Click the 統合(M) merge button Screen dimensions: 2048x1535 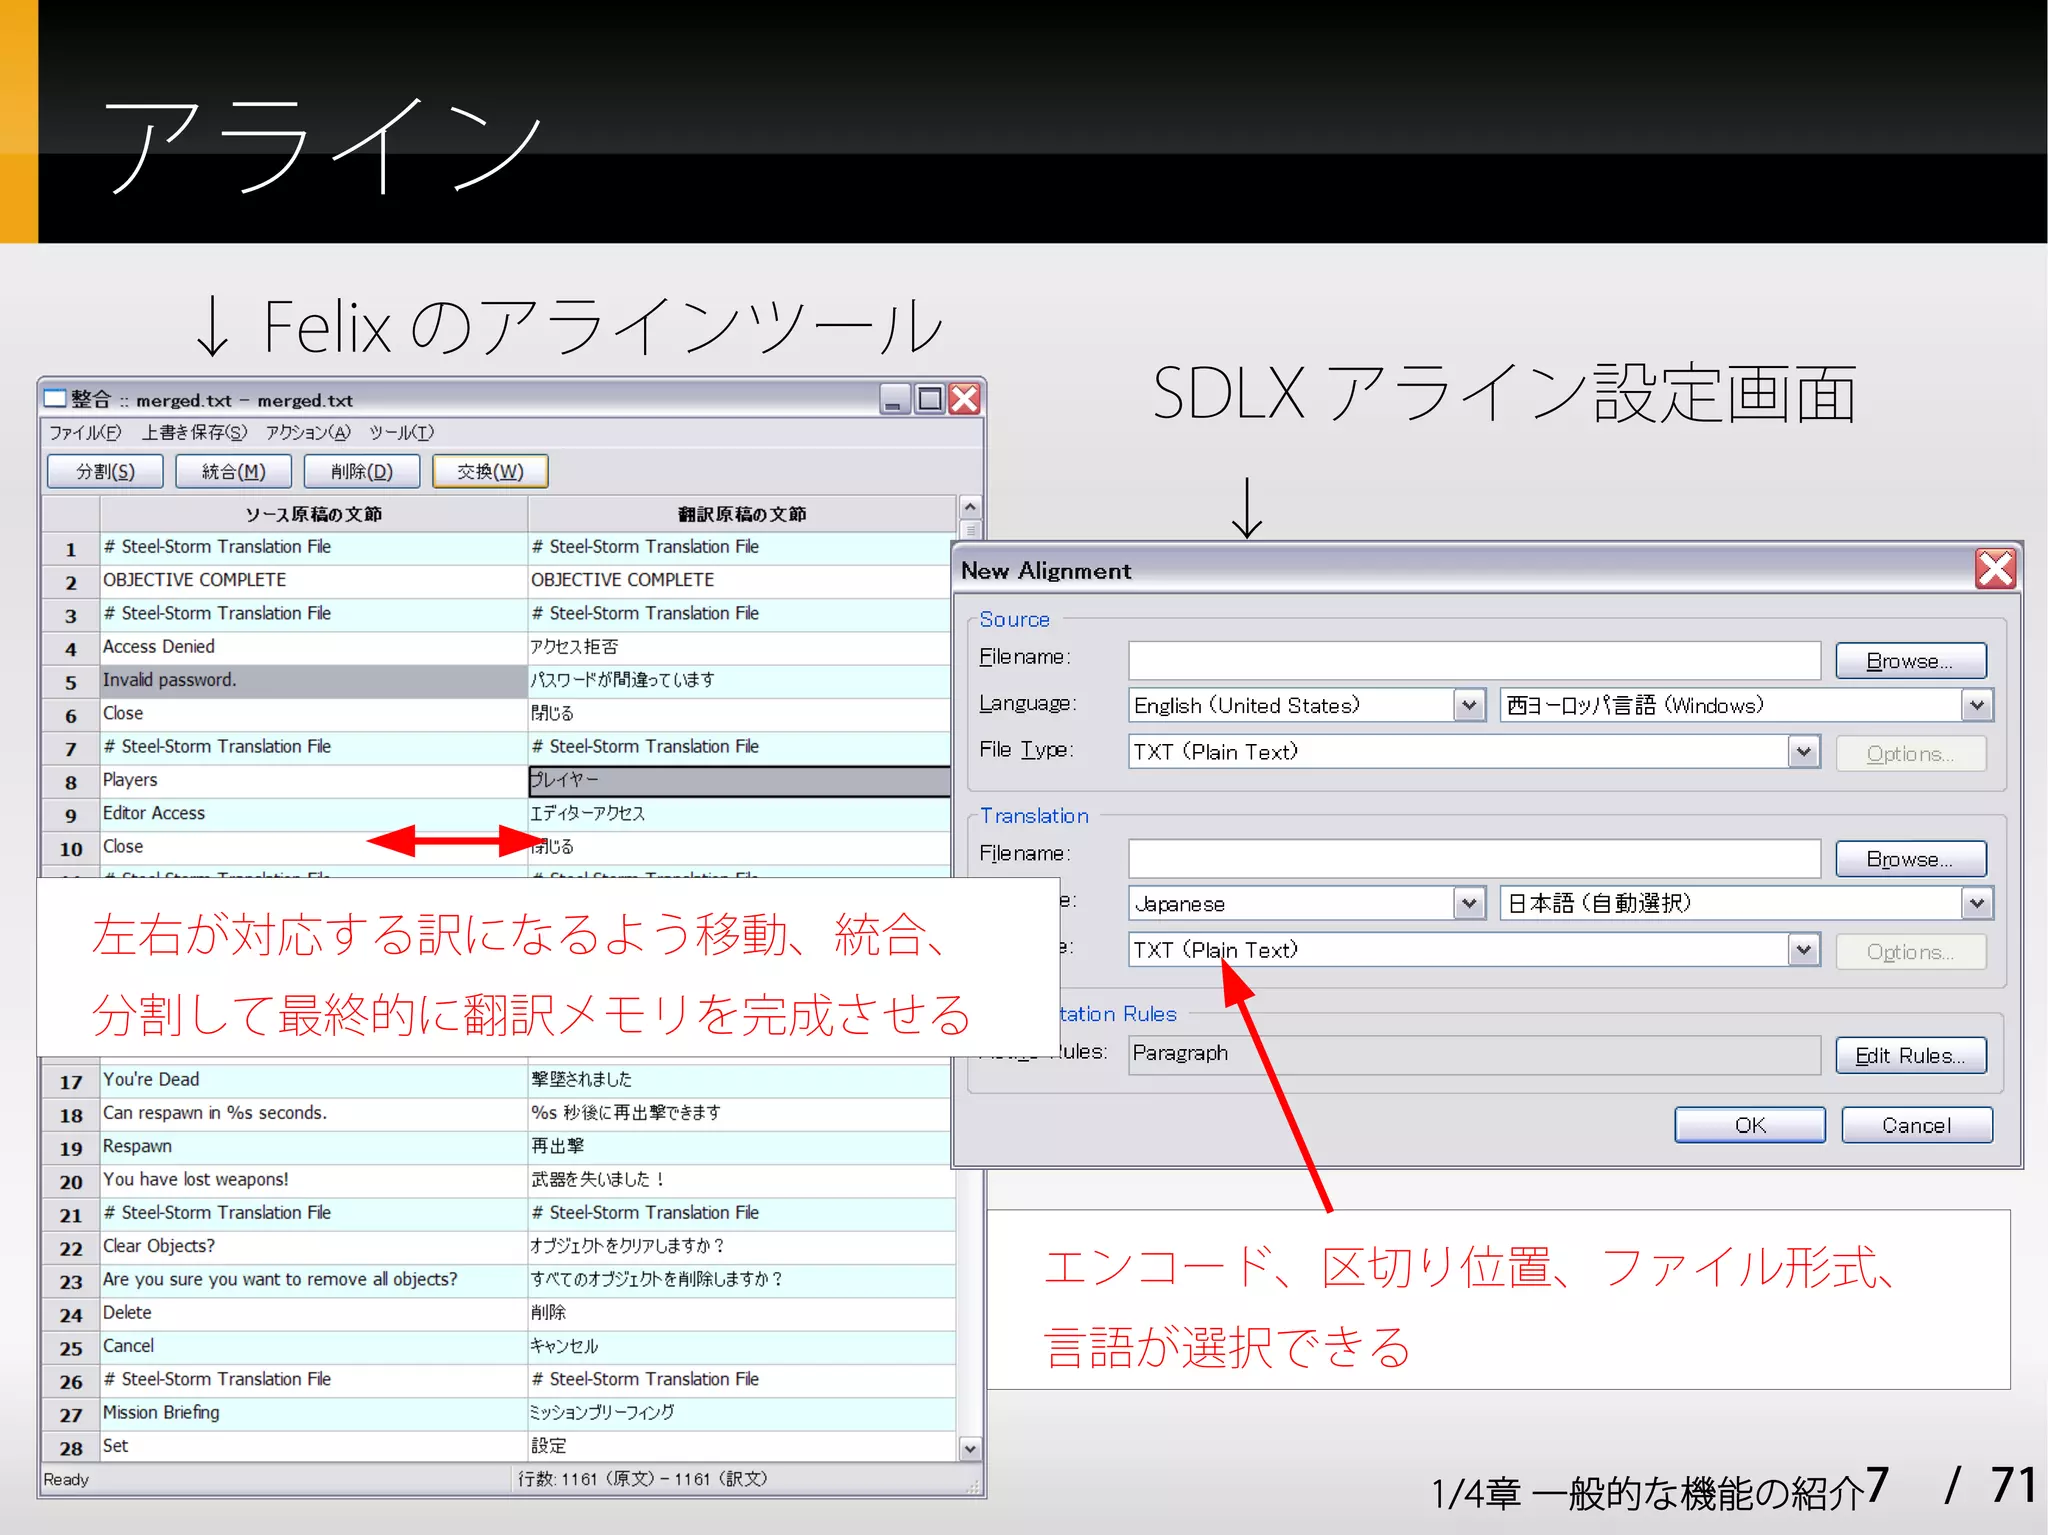pyautogui.click(x=233, y=471)
